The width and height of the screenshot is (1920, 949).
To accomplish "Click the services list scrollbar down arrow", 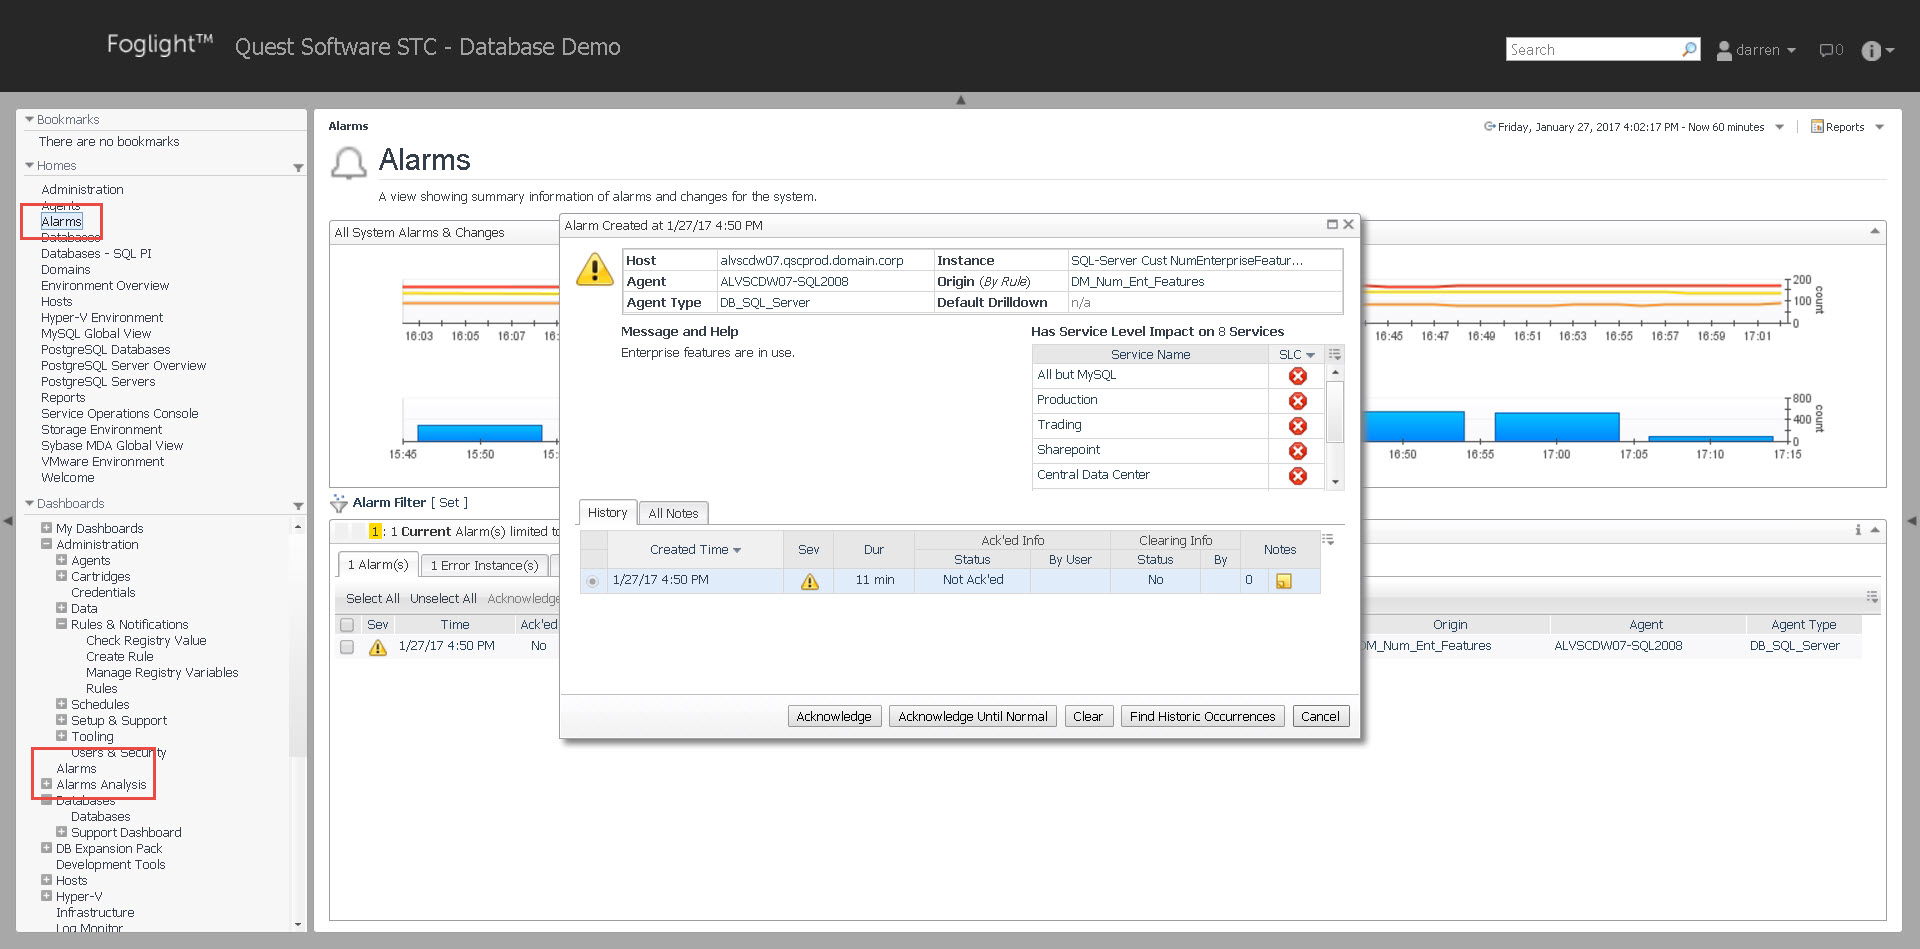I will pyautogui.click(x=1335, y=482).
